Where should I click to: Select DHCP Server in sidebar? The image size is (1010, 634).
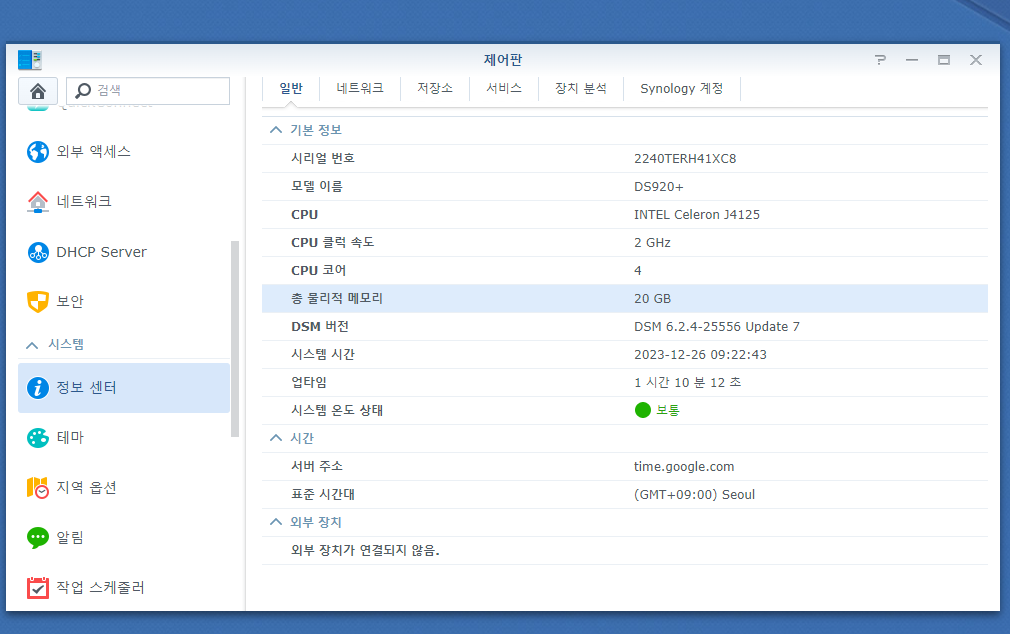124,252
